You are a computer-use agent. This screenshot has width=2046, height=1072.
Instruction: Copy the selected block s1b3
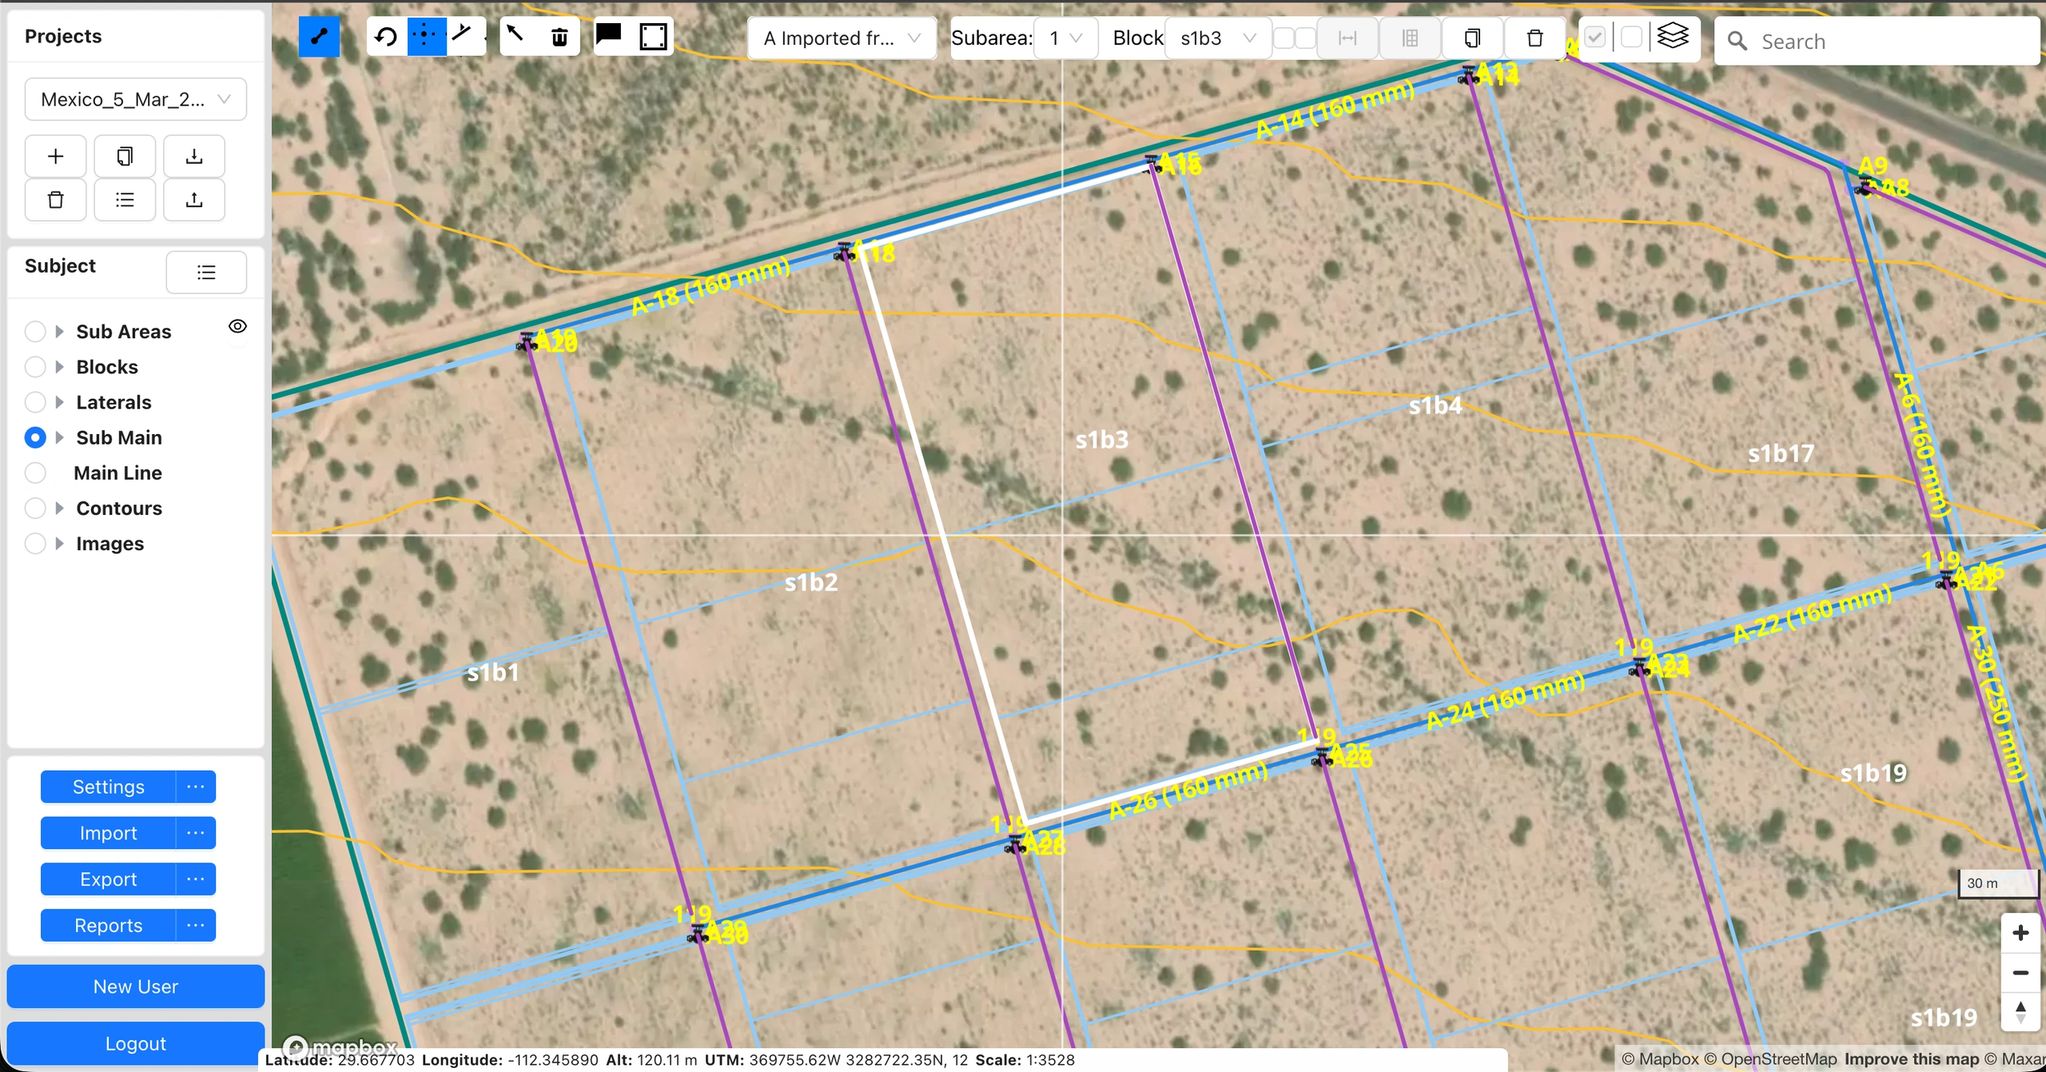(x=1472, y=38)
